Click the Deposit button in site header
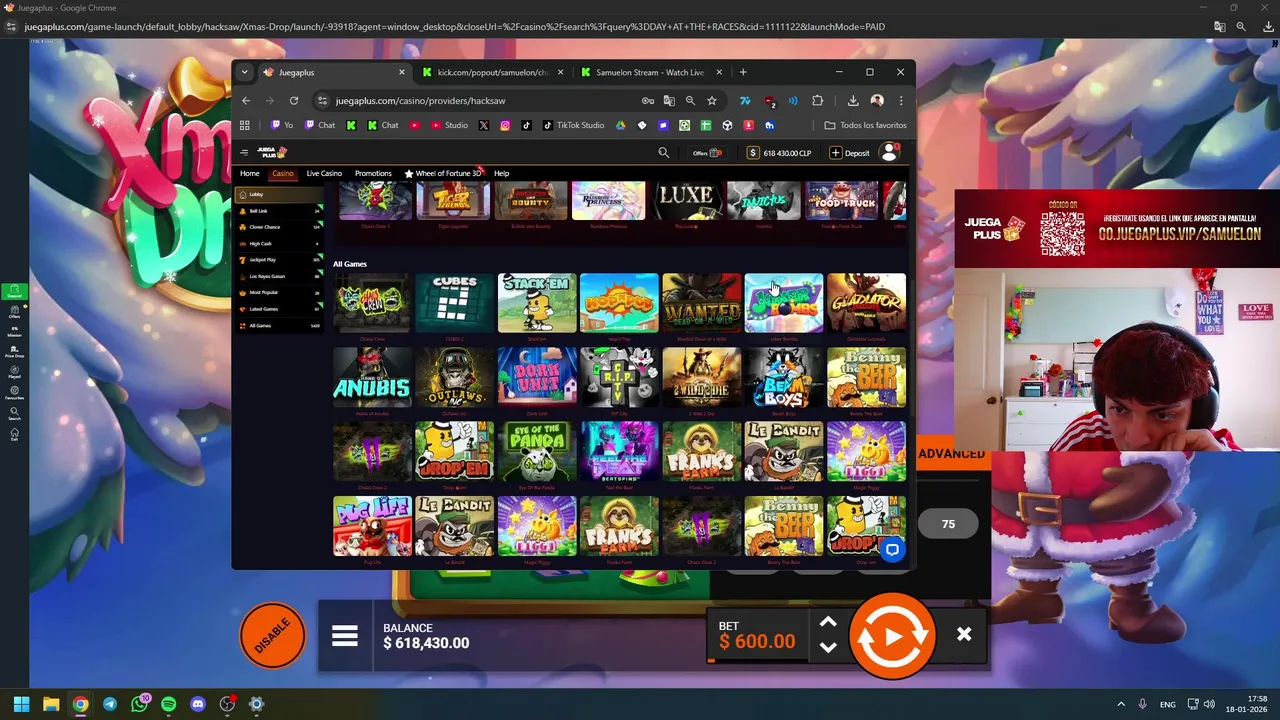The image size is (1280, 720). point(850,153)
